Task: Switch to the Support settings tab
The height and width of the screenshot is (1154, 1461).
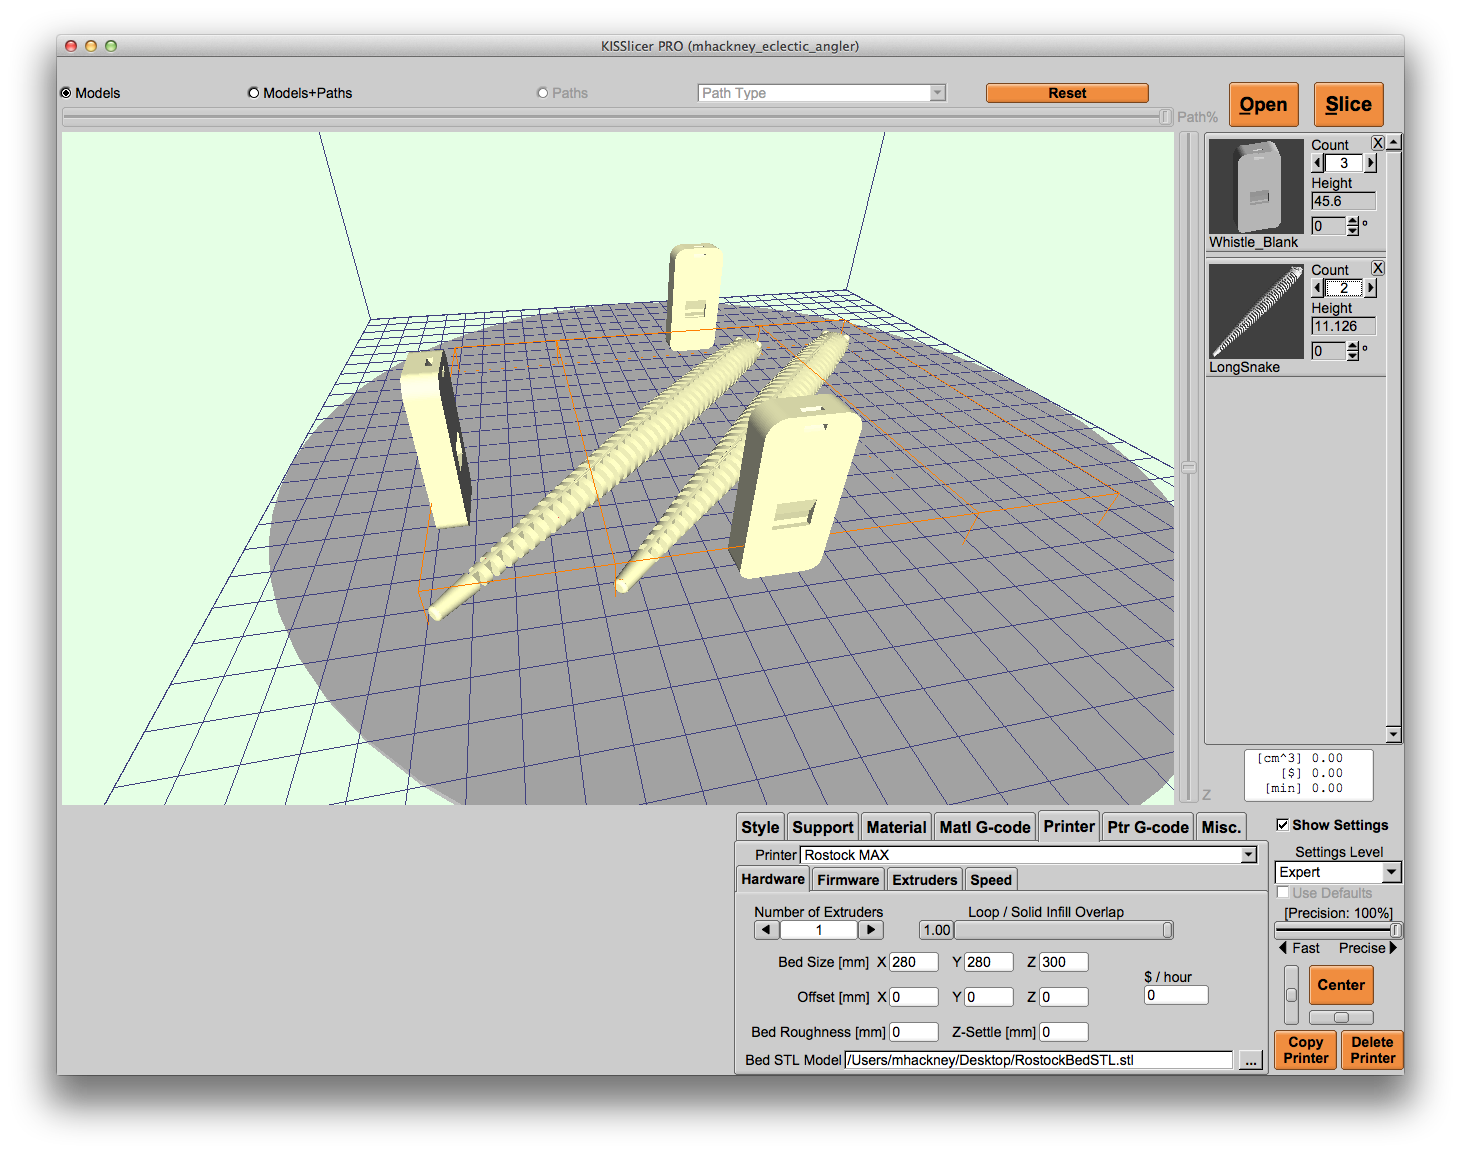Action: (822, 827)
